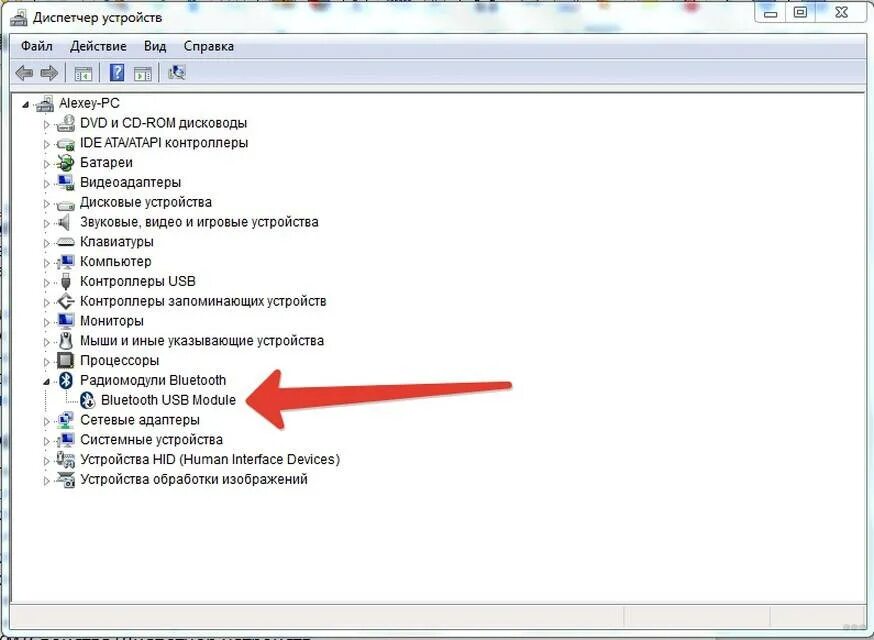Close the Диспетчер устройств window
874x640 pixels.
click(841, 13)
